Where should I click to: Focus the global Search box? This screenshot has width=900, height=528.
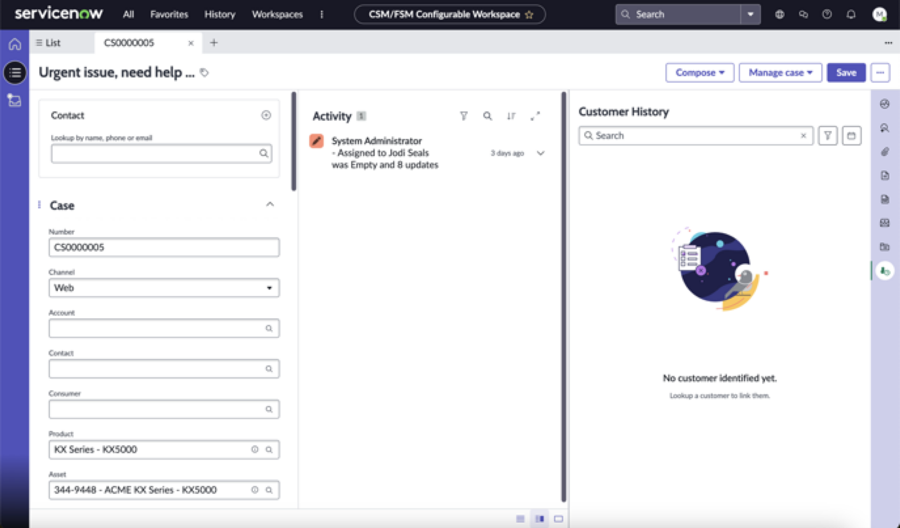click(x=678, y=14)
